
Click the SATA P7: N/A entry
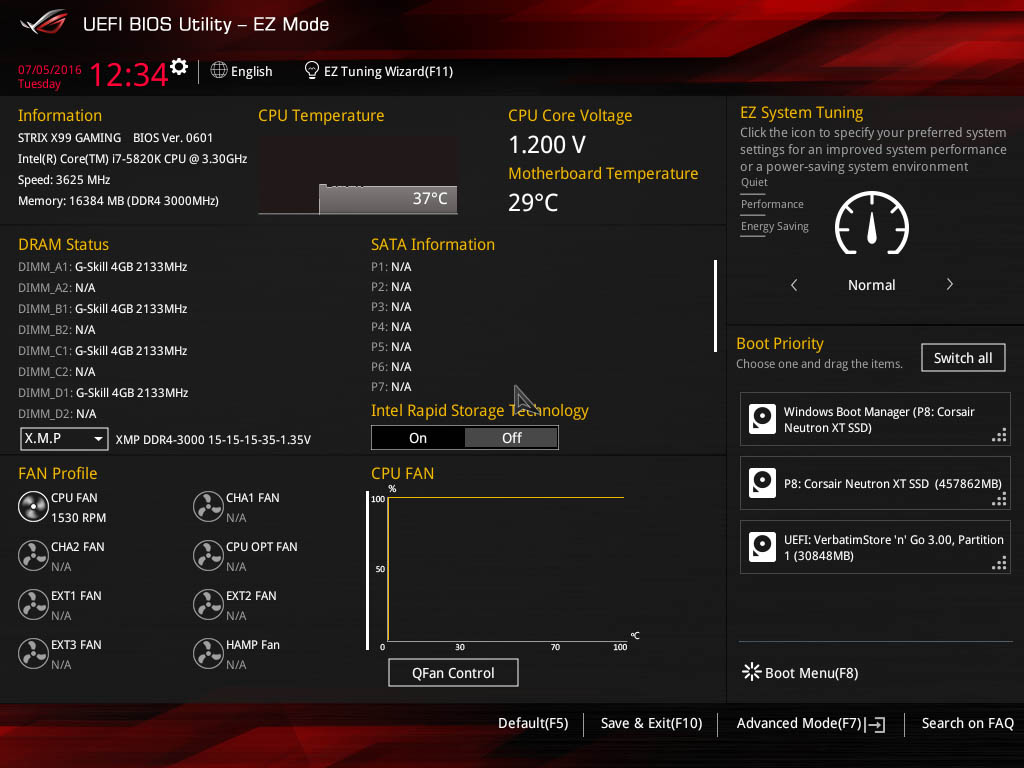pyautogui.click(x=391, y=387)
